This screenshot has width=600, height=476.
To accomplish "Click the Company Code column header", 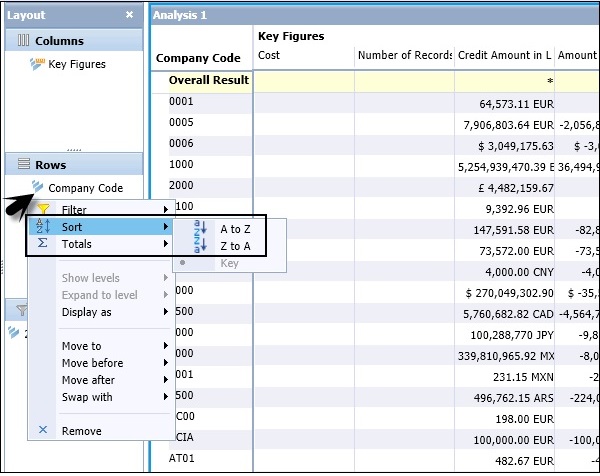I will [x=198, y=59].
